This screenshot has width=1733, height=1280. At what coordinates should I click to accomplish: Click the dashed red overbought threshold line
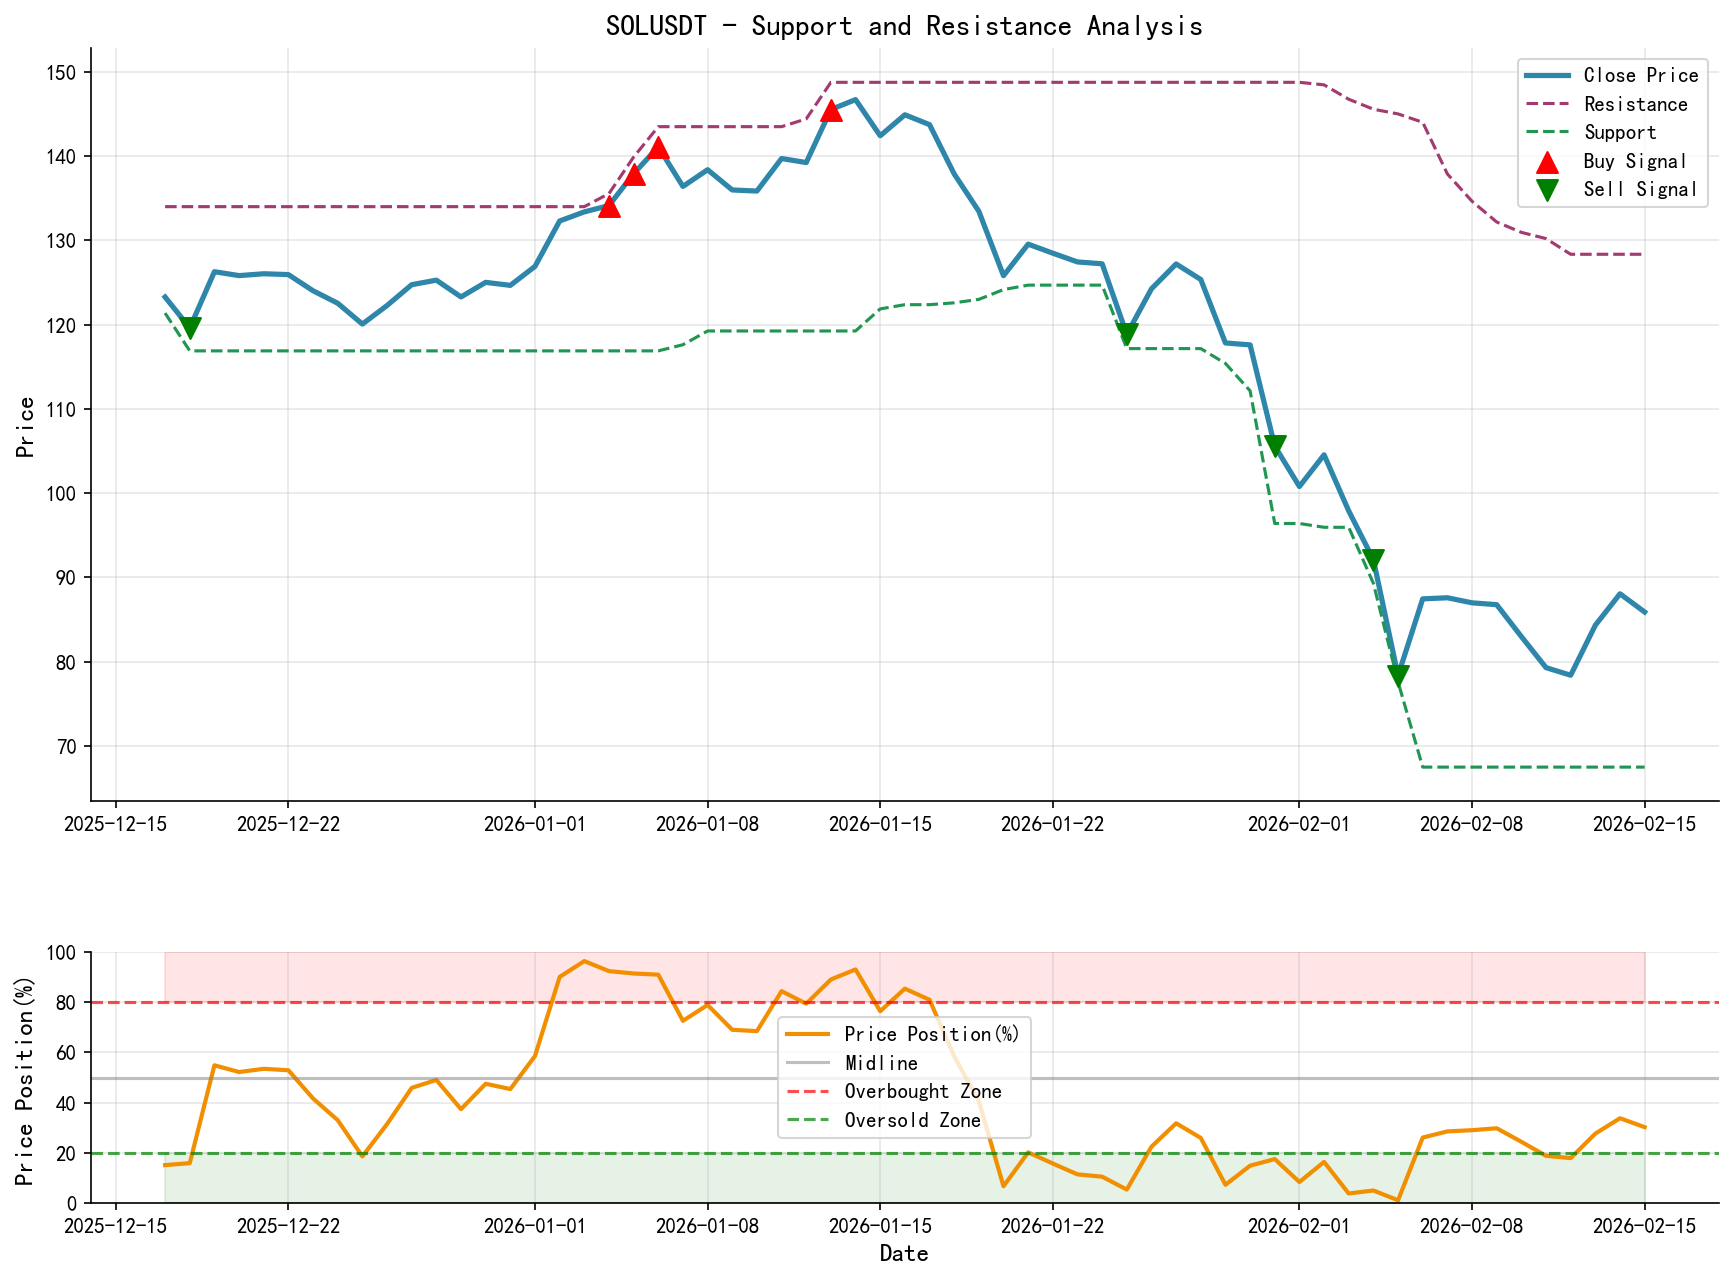(x=400, y=1001)
